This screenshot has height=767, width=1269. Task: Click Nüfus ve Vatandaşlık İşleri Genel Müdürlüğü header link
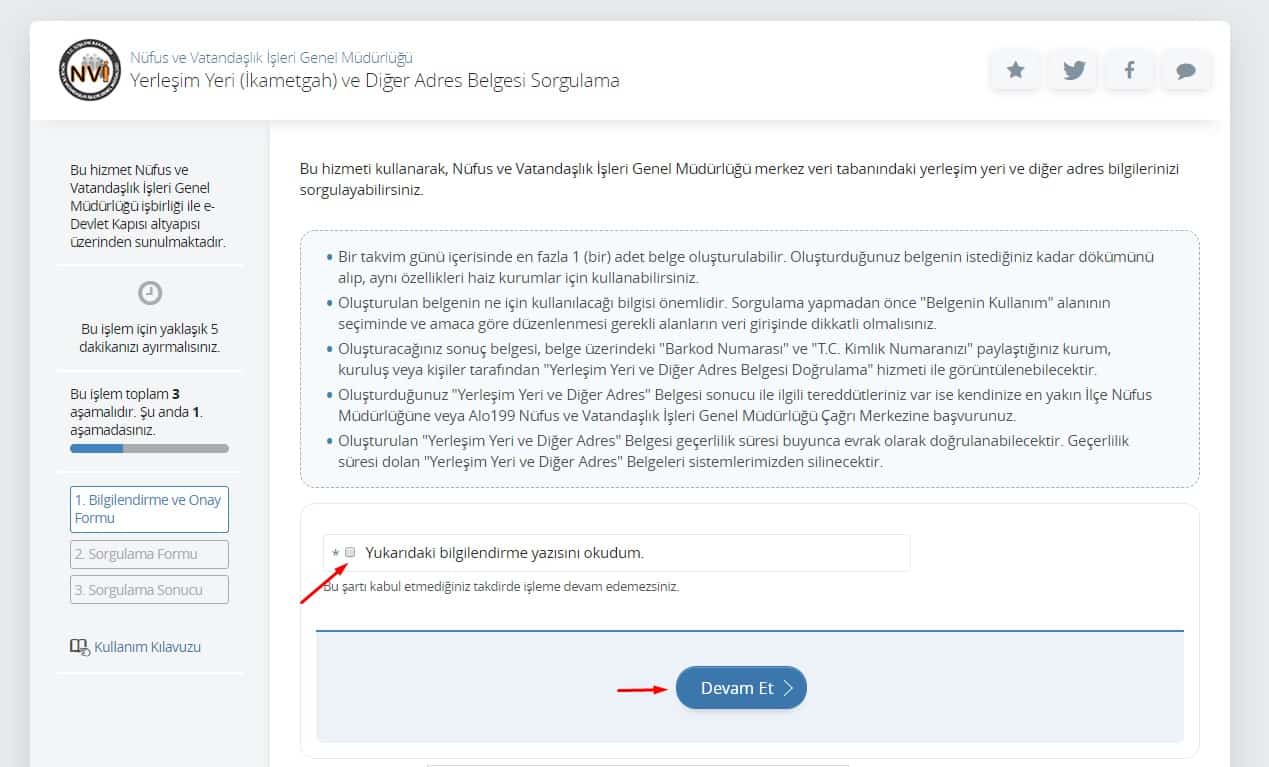[271, 58]
